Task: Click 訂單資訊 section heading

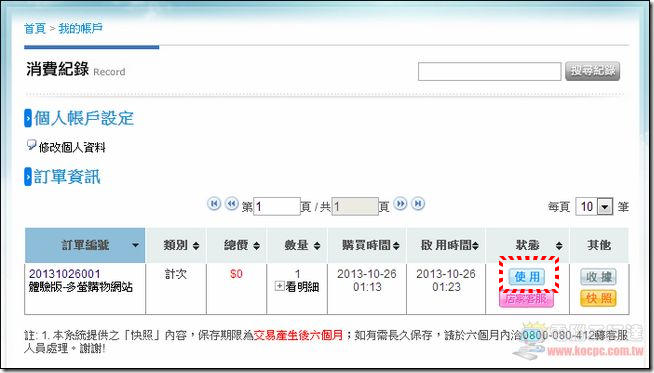Action: tap(67, 176)
